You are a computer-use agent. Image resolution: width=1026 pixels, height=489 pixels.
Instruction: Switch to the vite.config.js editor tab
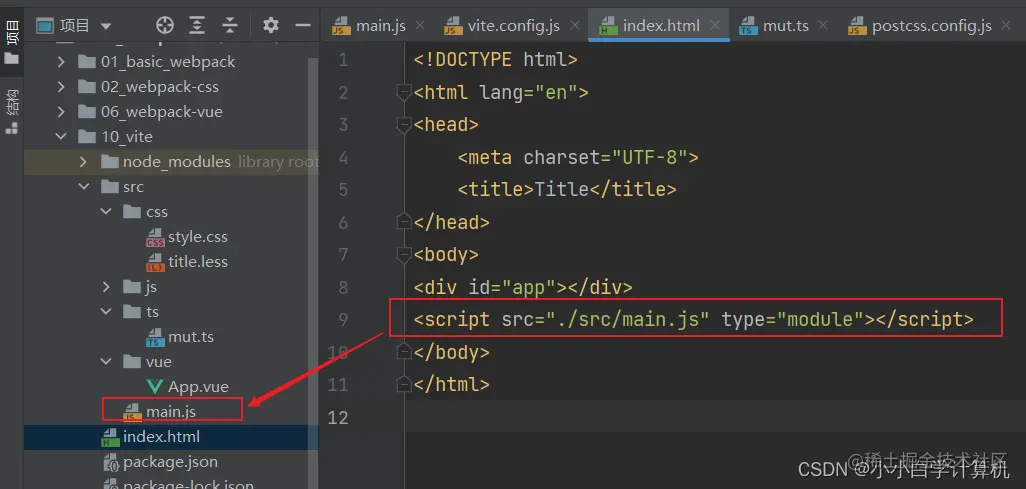514,26
